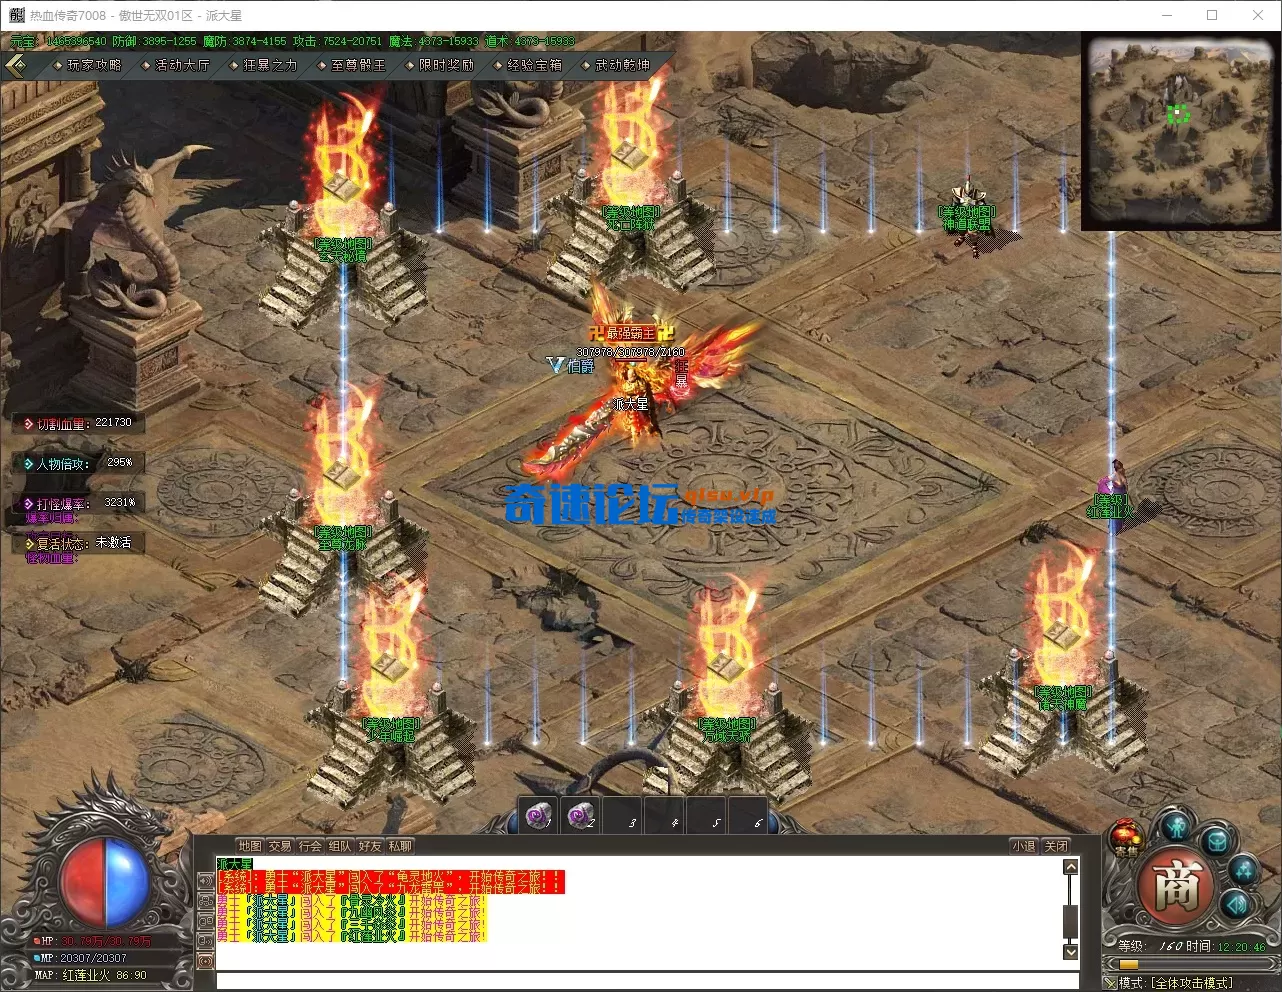Viewport: 1282px width, 992px height.
Task: Select empty quick slot 5
Action: coord(707,817)
